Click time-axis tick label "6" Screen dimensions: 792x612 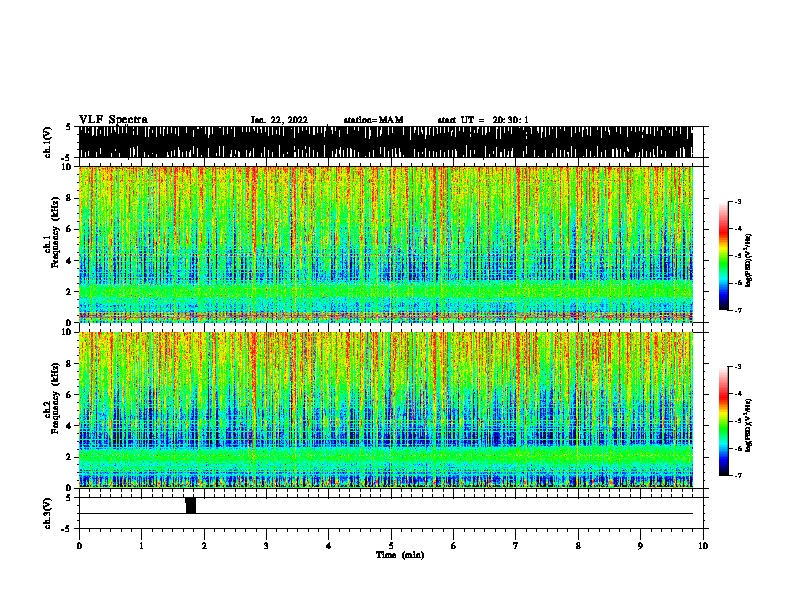coord(454,546)
